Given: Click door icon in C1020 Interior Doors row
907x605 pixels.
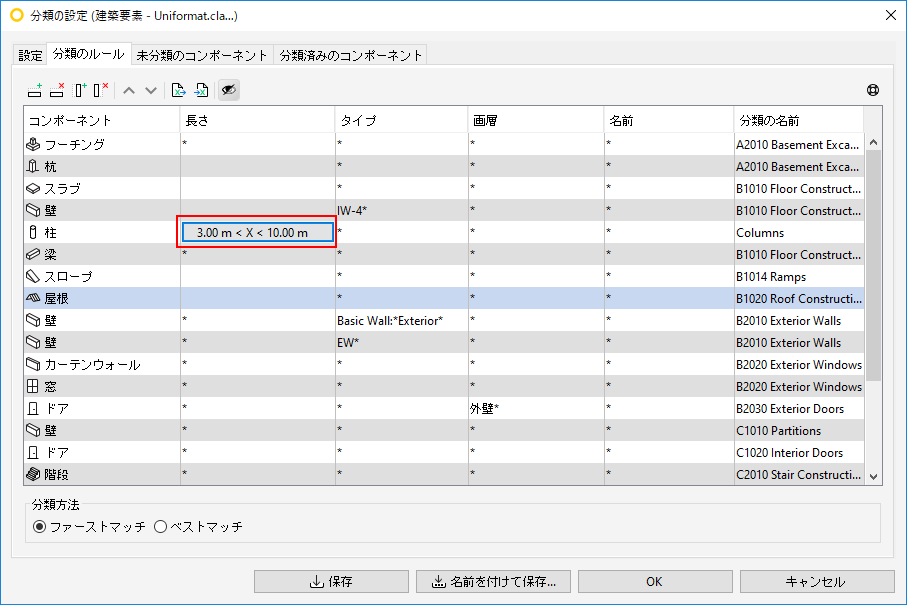Looking at the screenshot, I should click(33, 452).
